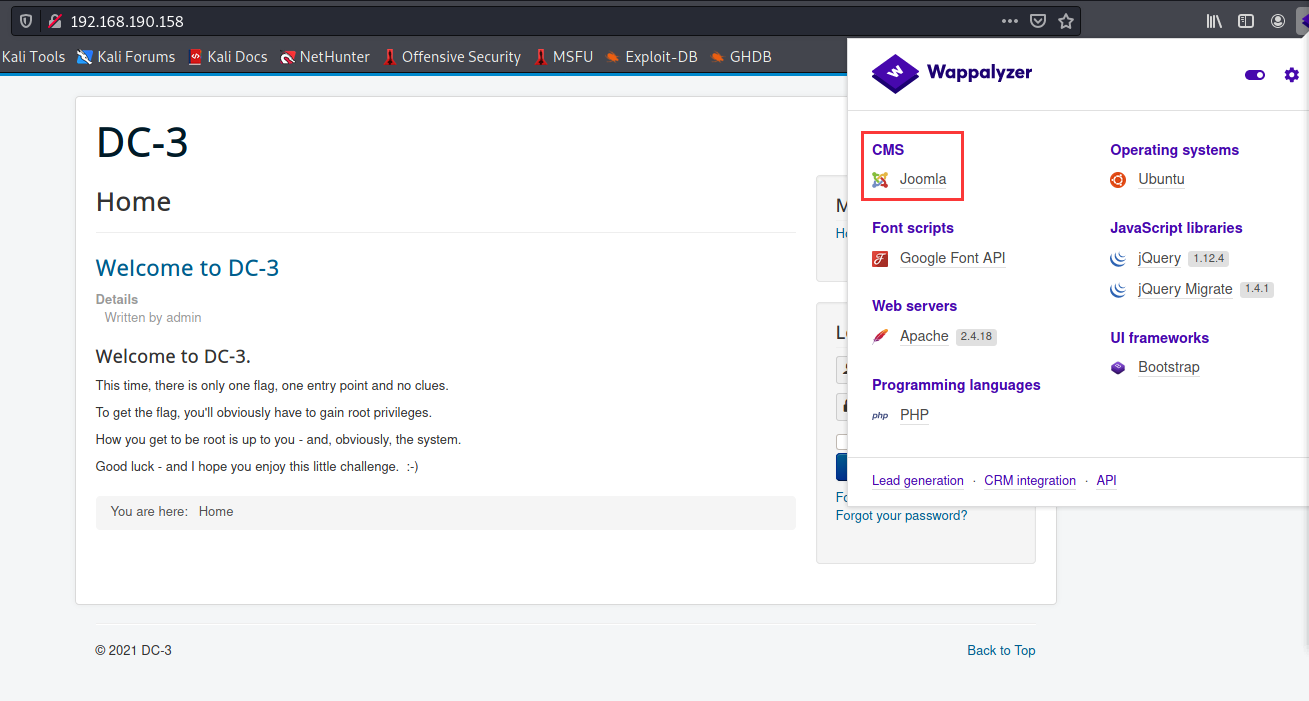Open the Welcome to DC-3 article link
Image resolution: width=1309 pixels, height=701 pixels.
pos(187,268)
